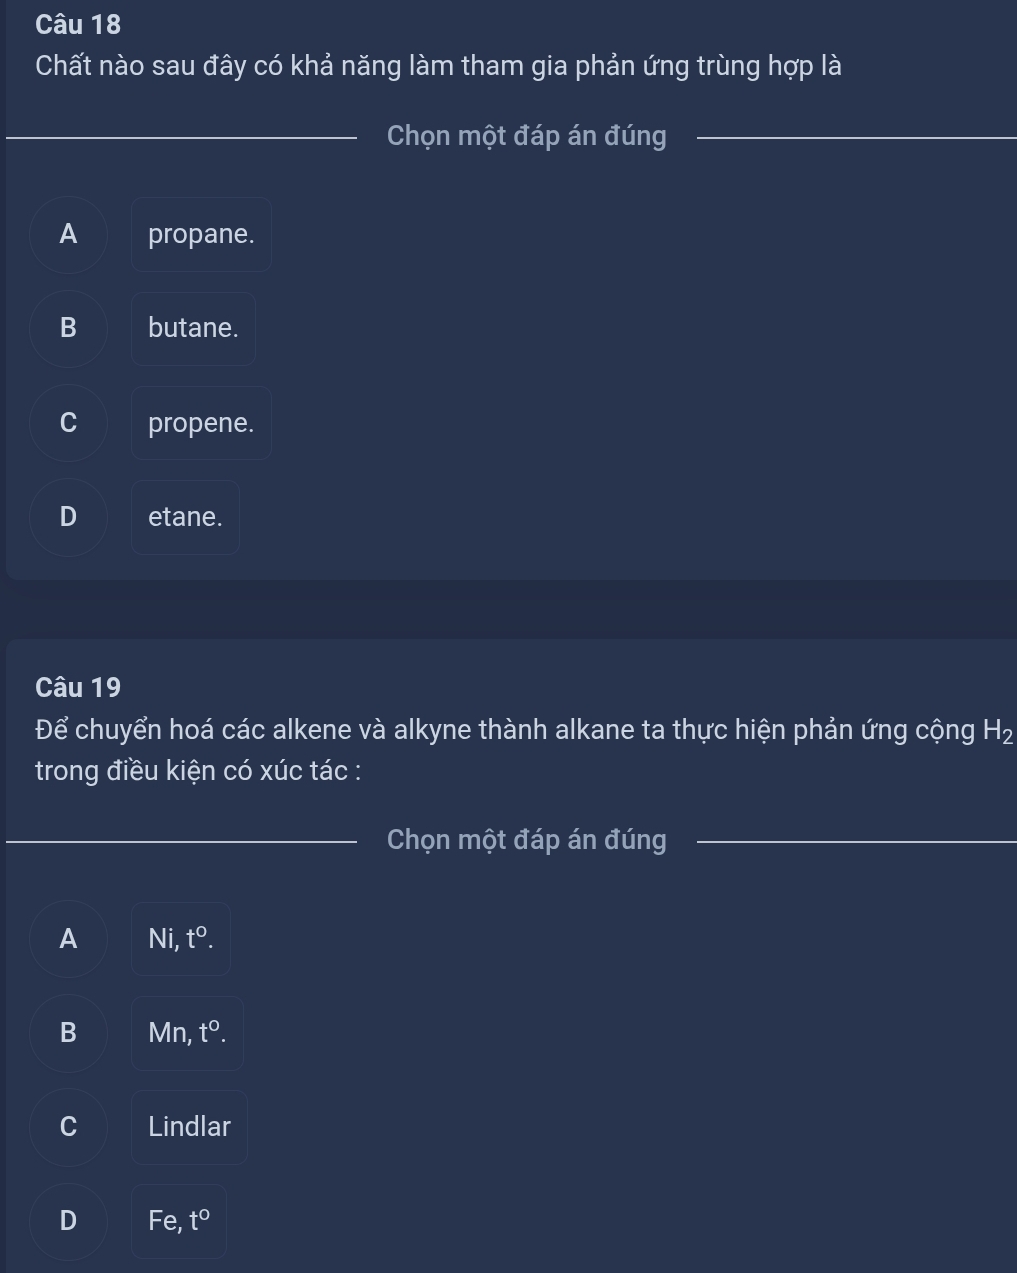
Task: Select option C circle for Câu 18
Action: pos(68,423)
